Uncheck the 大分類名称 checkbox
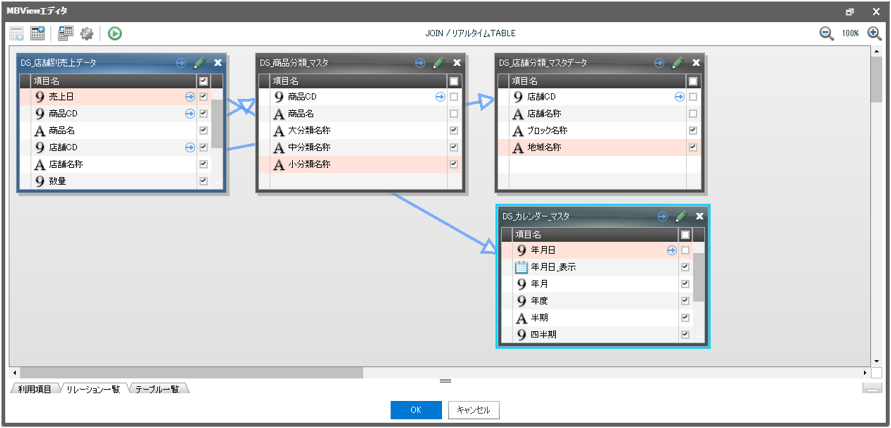Image resolution: width=891 pixels, height=428 pixels. [453, 131]
